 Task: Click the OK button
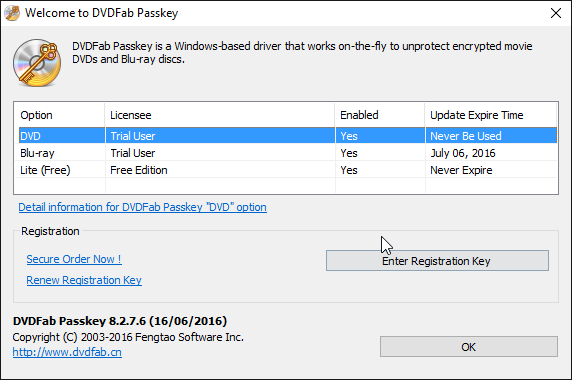pos(468,346)
